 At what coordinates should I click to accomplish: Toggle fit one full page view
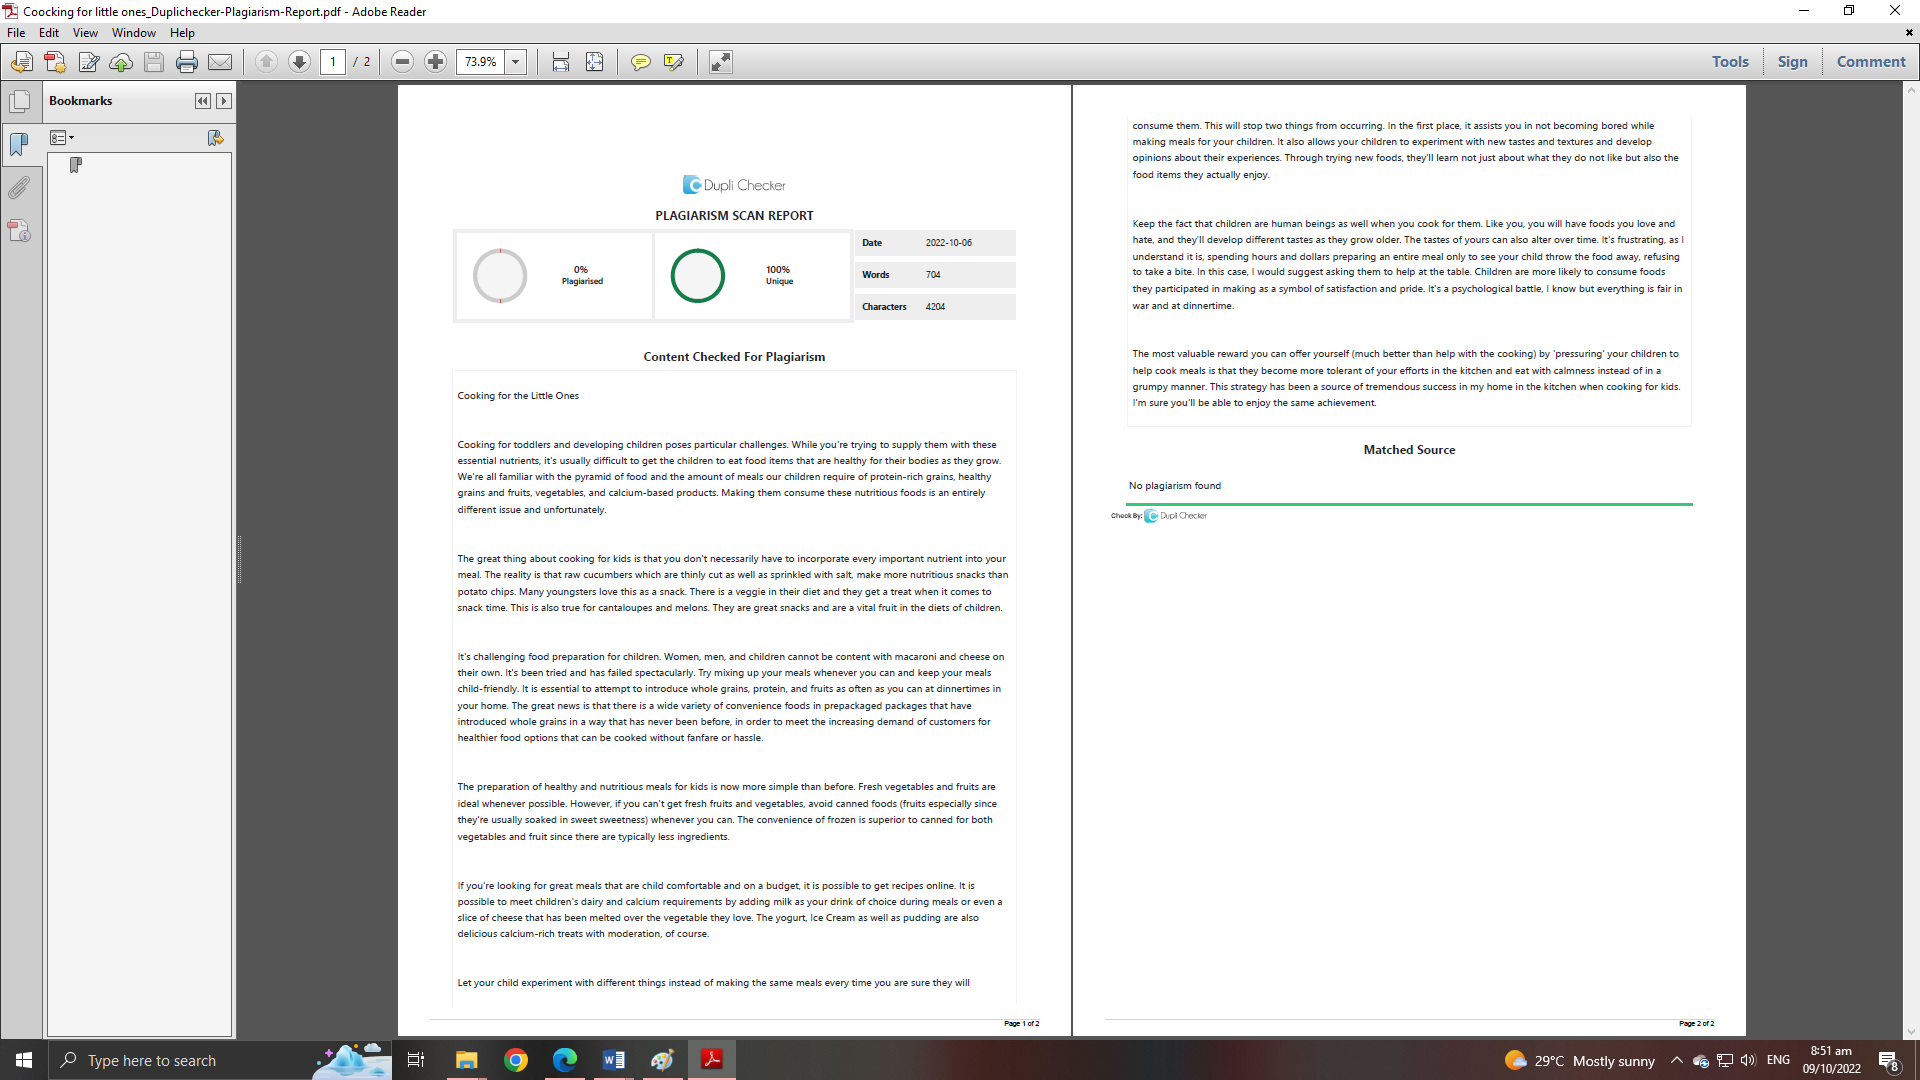pos(594,62)
